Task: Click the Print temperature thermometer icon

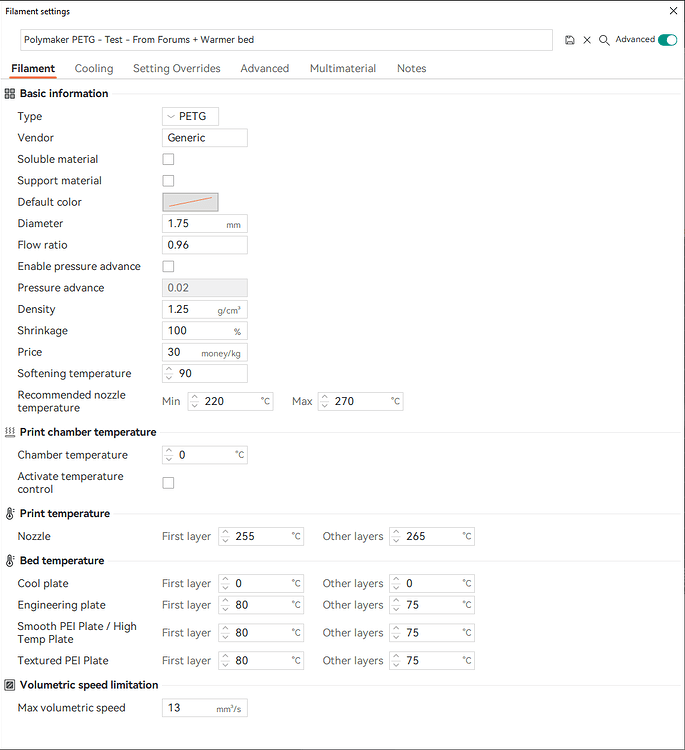Action: click(x=10, y=514)
